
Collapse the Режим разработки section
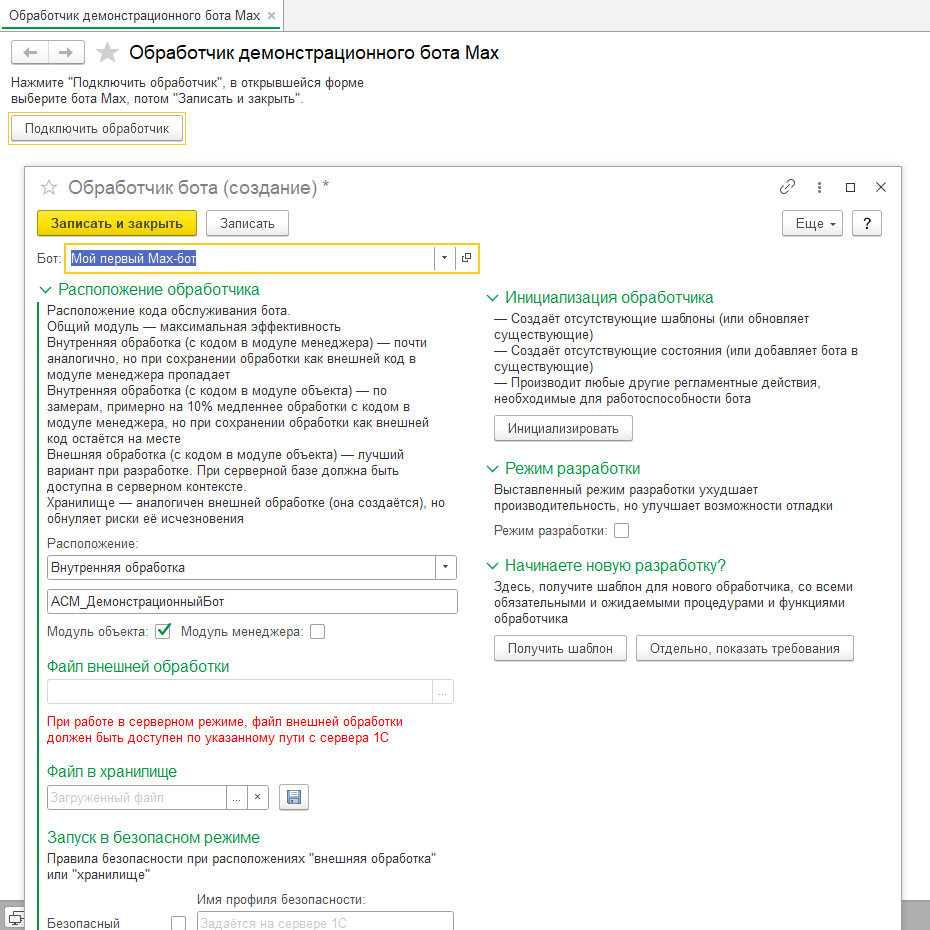pos(492,469)
